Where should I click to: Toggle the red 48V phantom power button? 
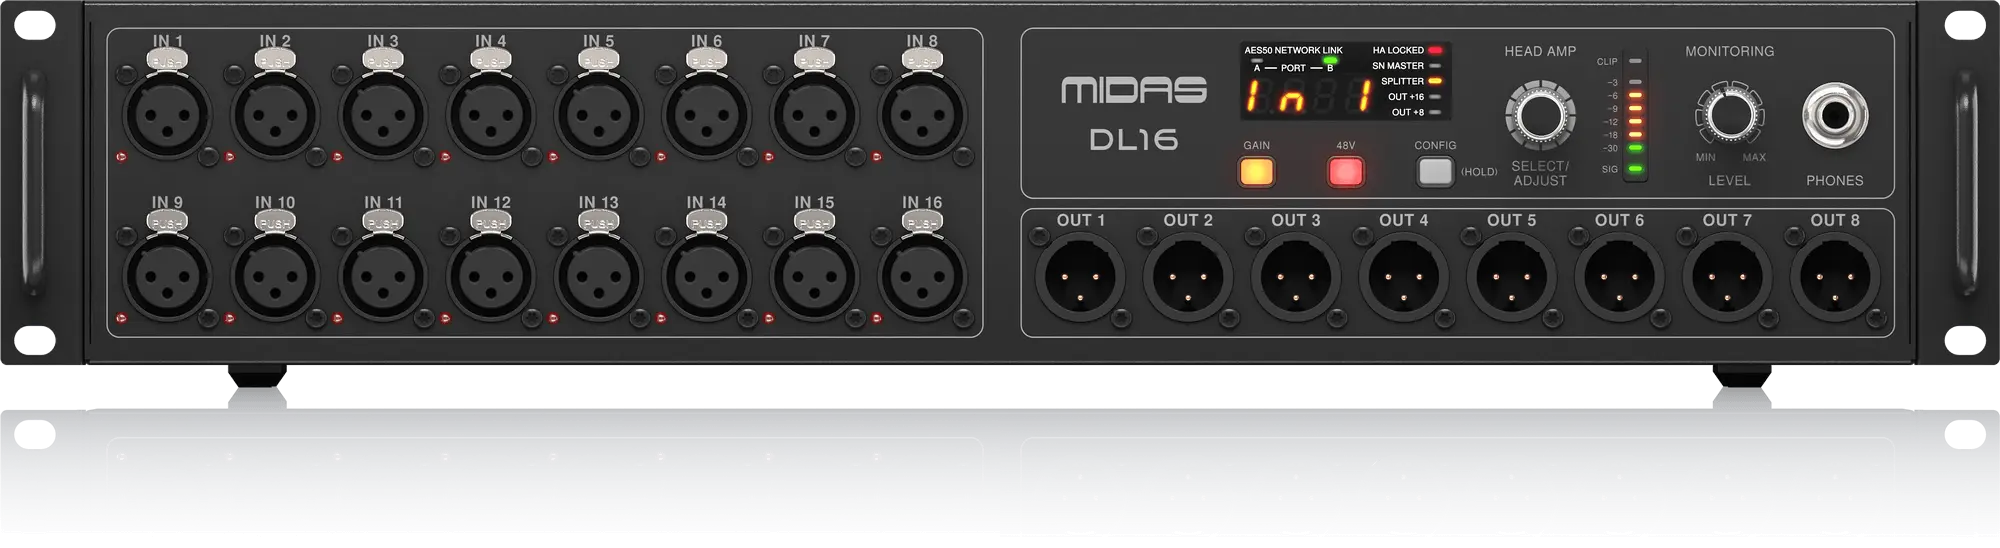click(1346, 172)
